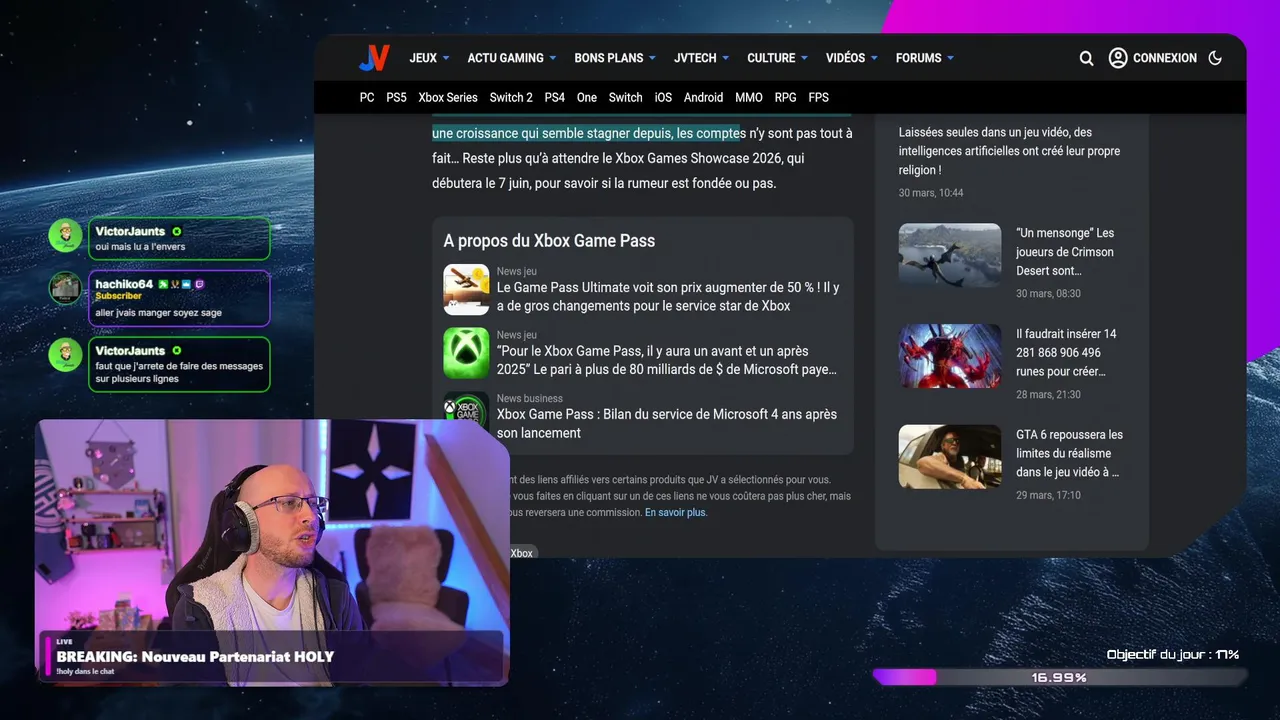The height and width of the screenshot is (720, 1280).
Task: Click the '29 mars, 17:10' timestamp
Action: click(x=1048, y=495)
